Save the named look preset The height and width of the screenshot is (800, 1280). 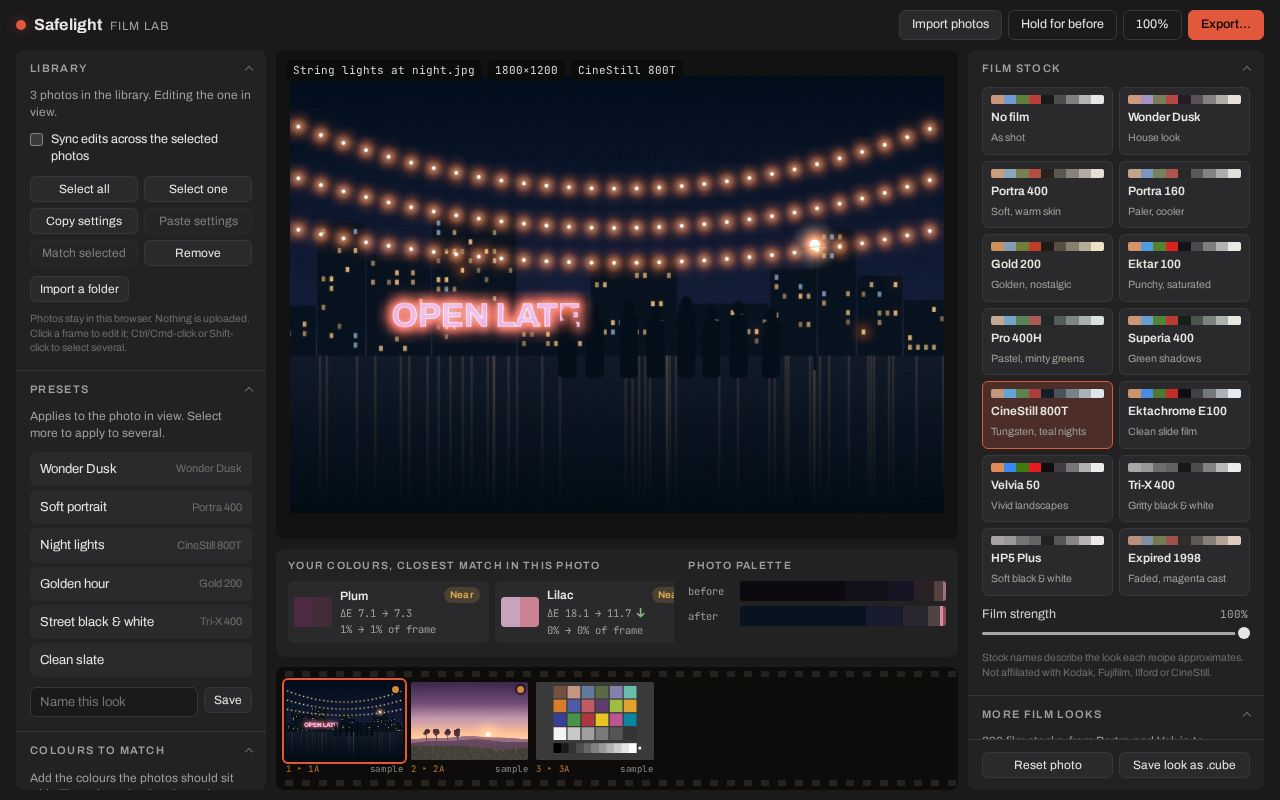pos(228,700)
